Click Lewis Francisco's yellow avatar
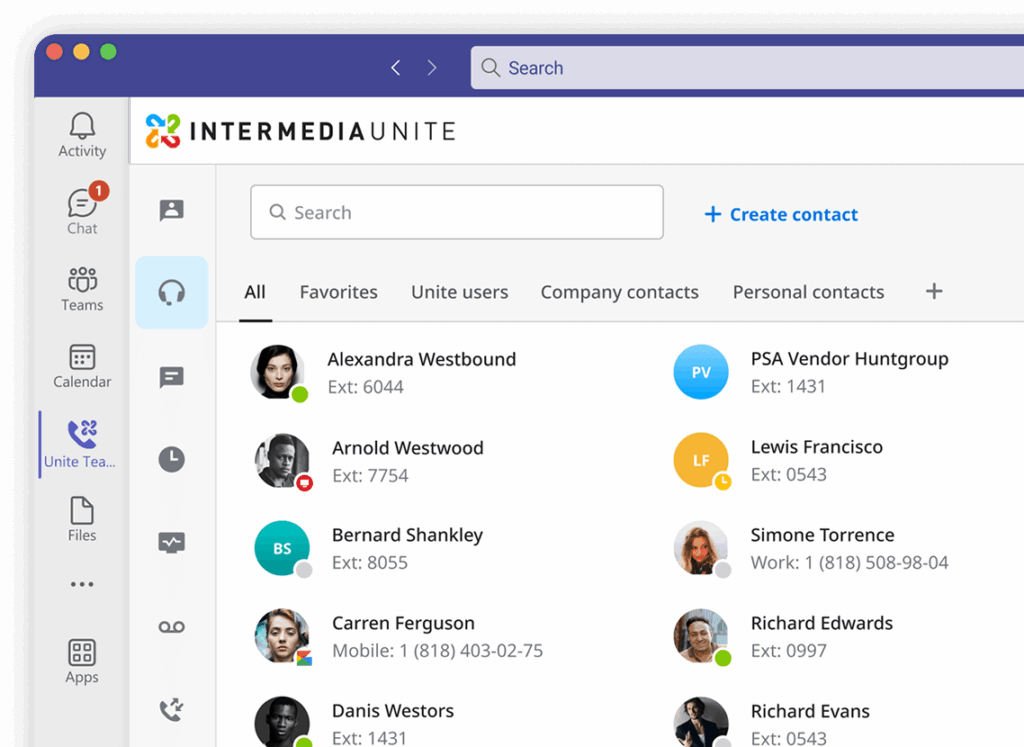1024x747 pixels. [x=701, y=460]
